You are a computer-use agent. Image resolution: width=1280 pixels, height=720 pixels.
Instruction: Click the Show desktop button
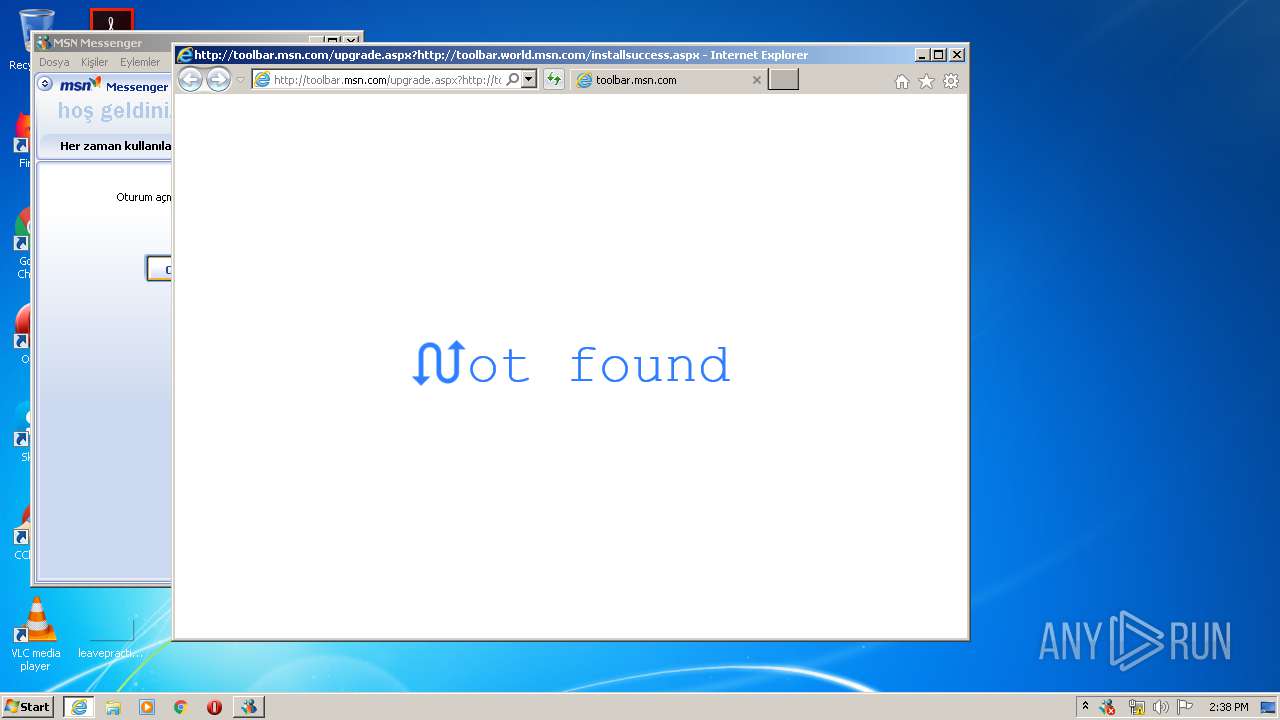pyautogui.click(x=1269, y=707)
